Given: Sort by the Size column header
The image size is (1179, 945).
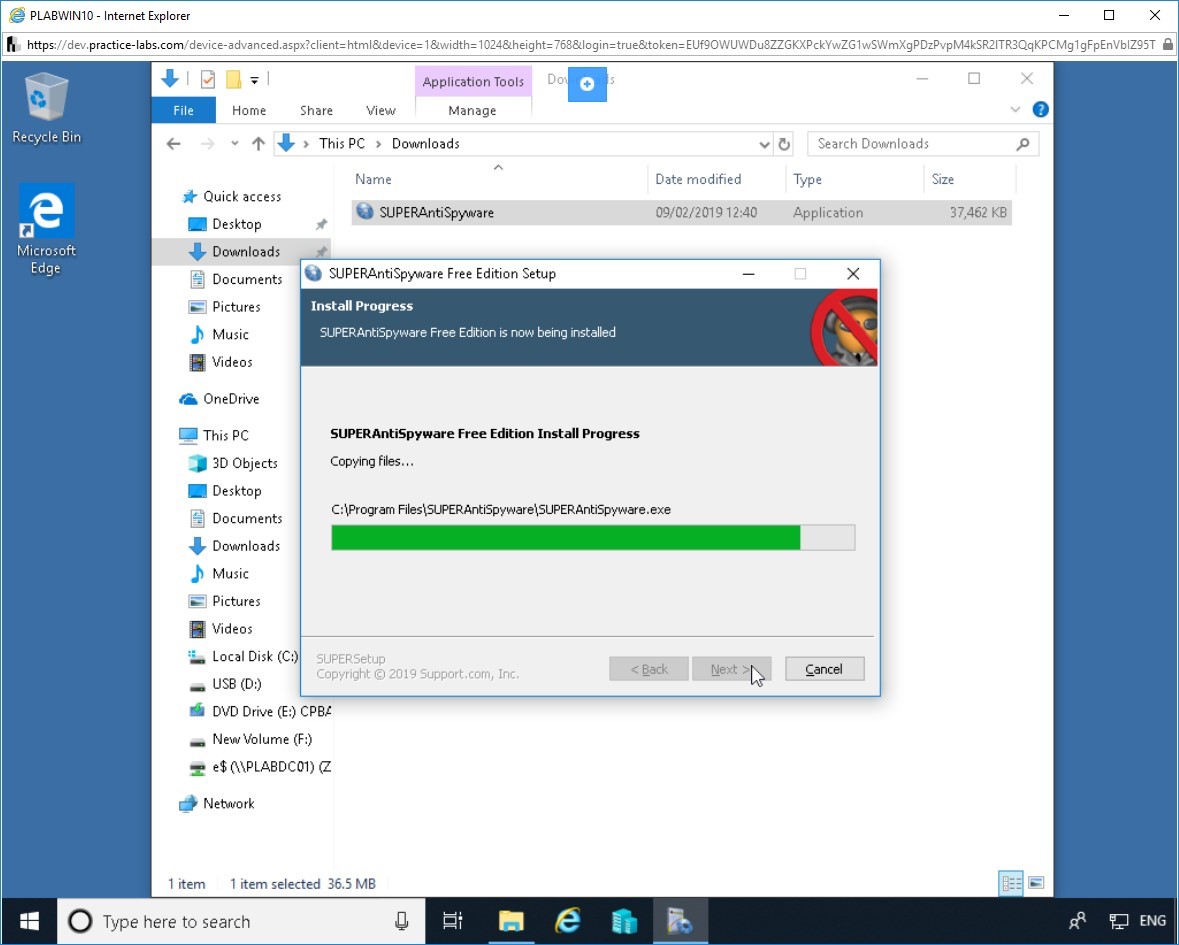Looking at the screenshot, I should coord(970,179).
